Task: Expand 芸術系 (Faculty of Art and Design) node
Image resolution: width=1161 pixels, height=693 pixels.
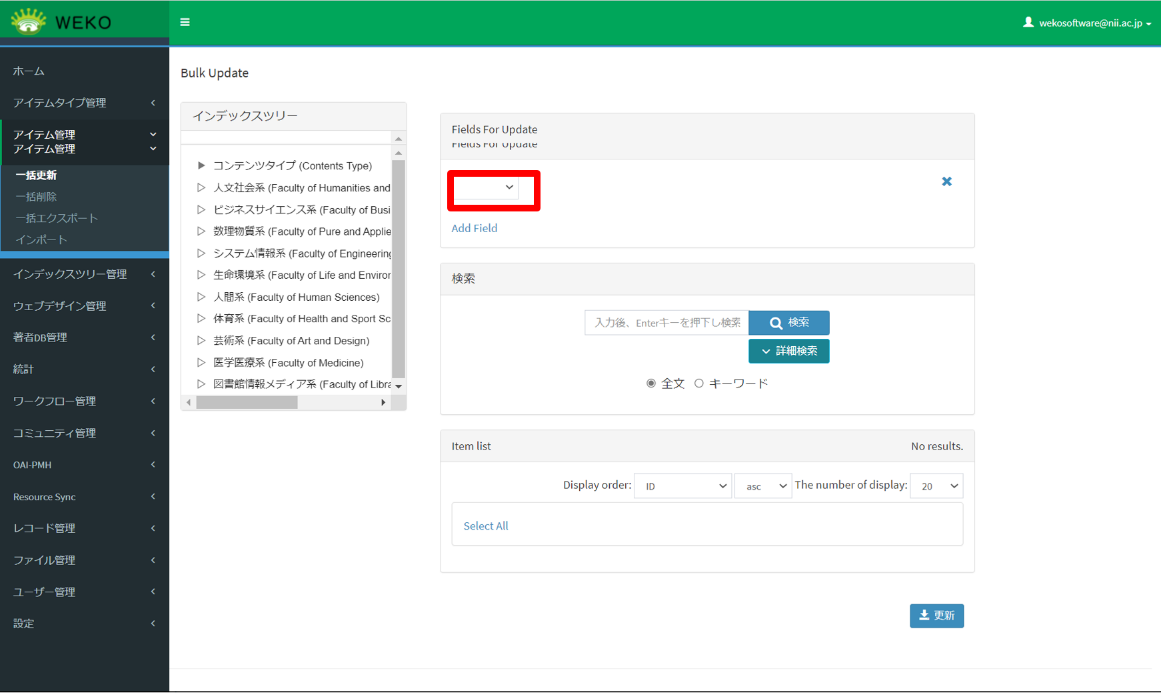Action: [201, 341]
